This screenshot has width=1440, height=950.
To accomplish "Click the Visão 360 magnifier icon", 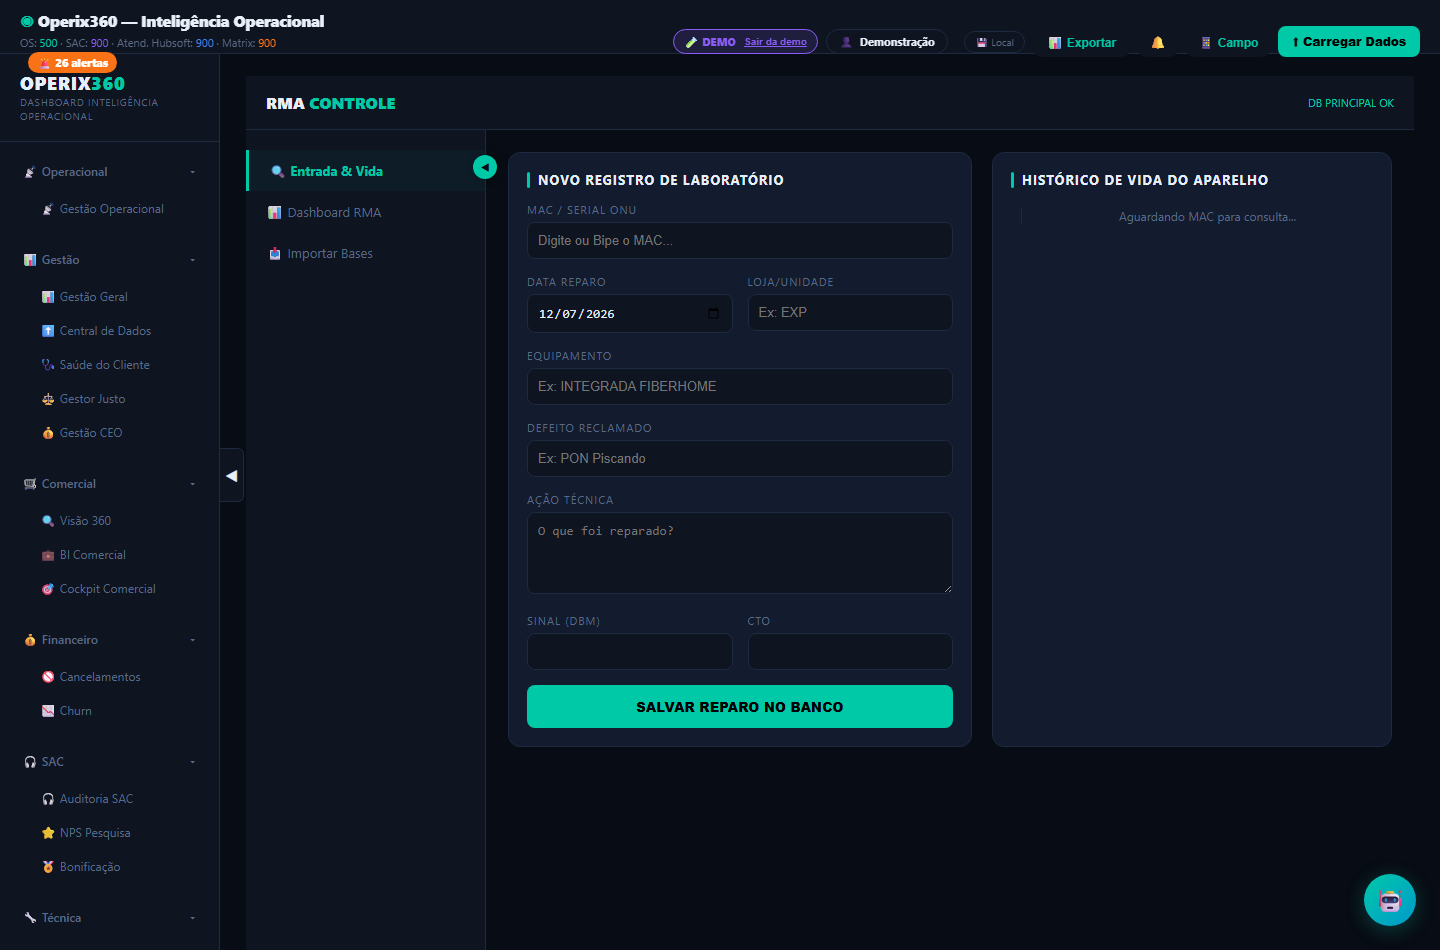I will [48, 521].
